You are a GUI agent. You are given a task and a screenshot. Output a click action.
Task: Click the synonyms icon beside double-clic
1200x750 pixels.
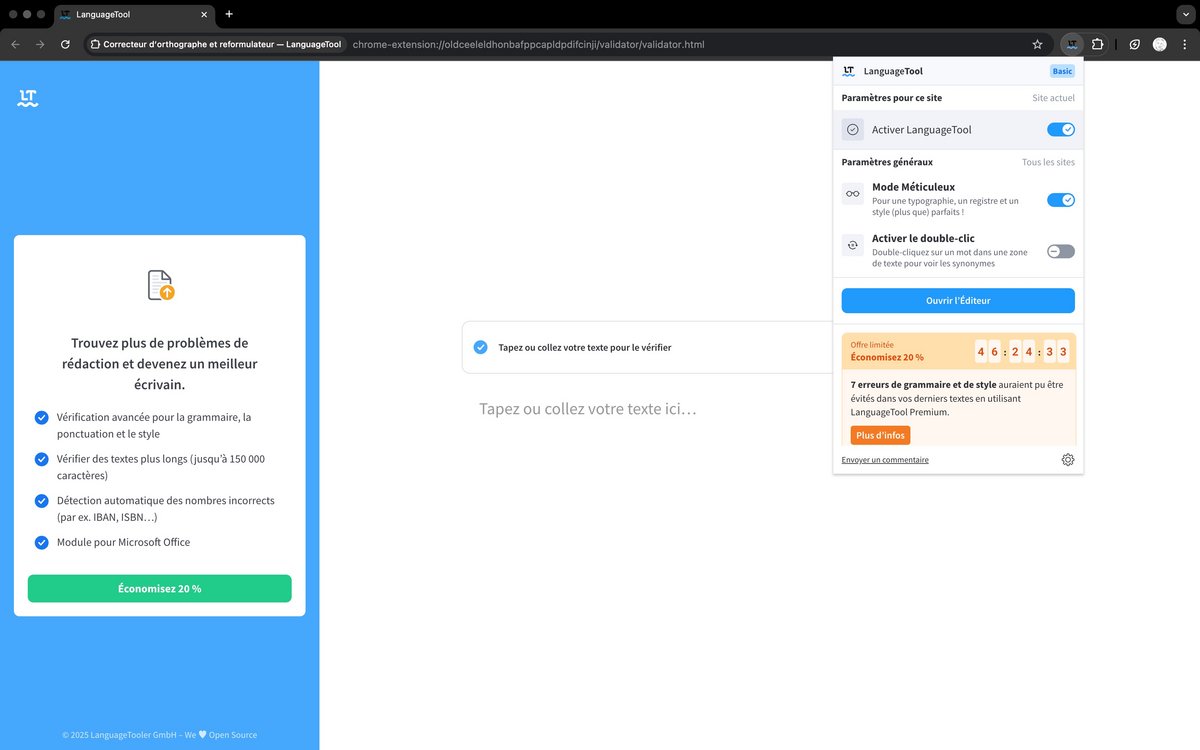pyautogui.click(x=853, y=245)
